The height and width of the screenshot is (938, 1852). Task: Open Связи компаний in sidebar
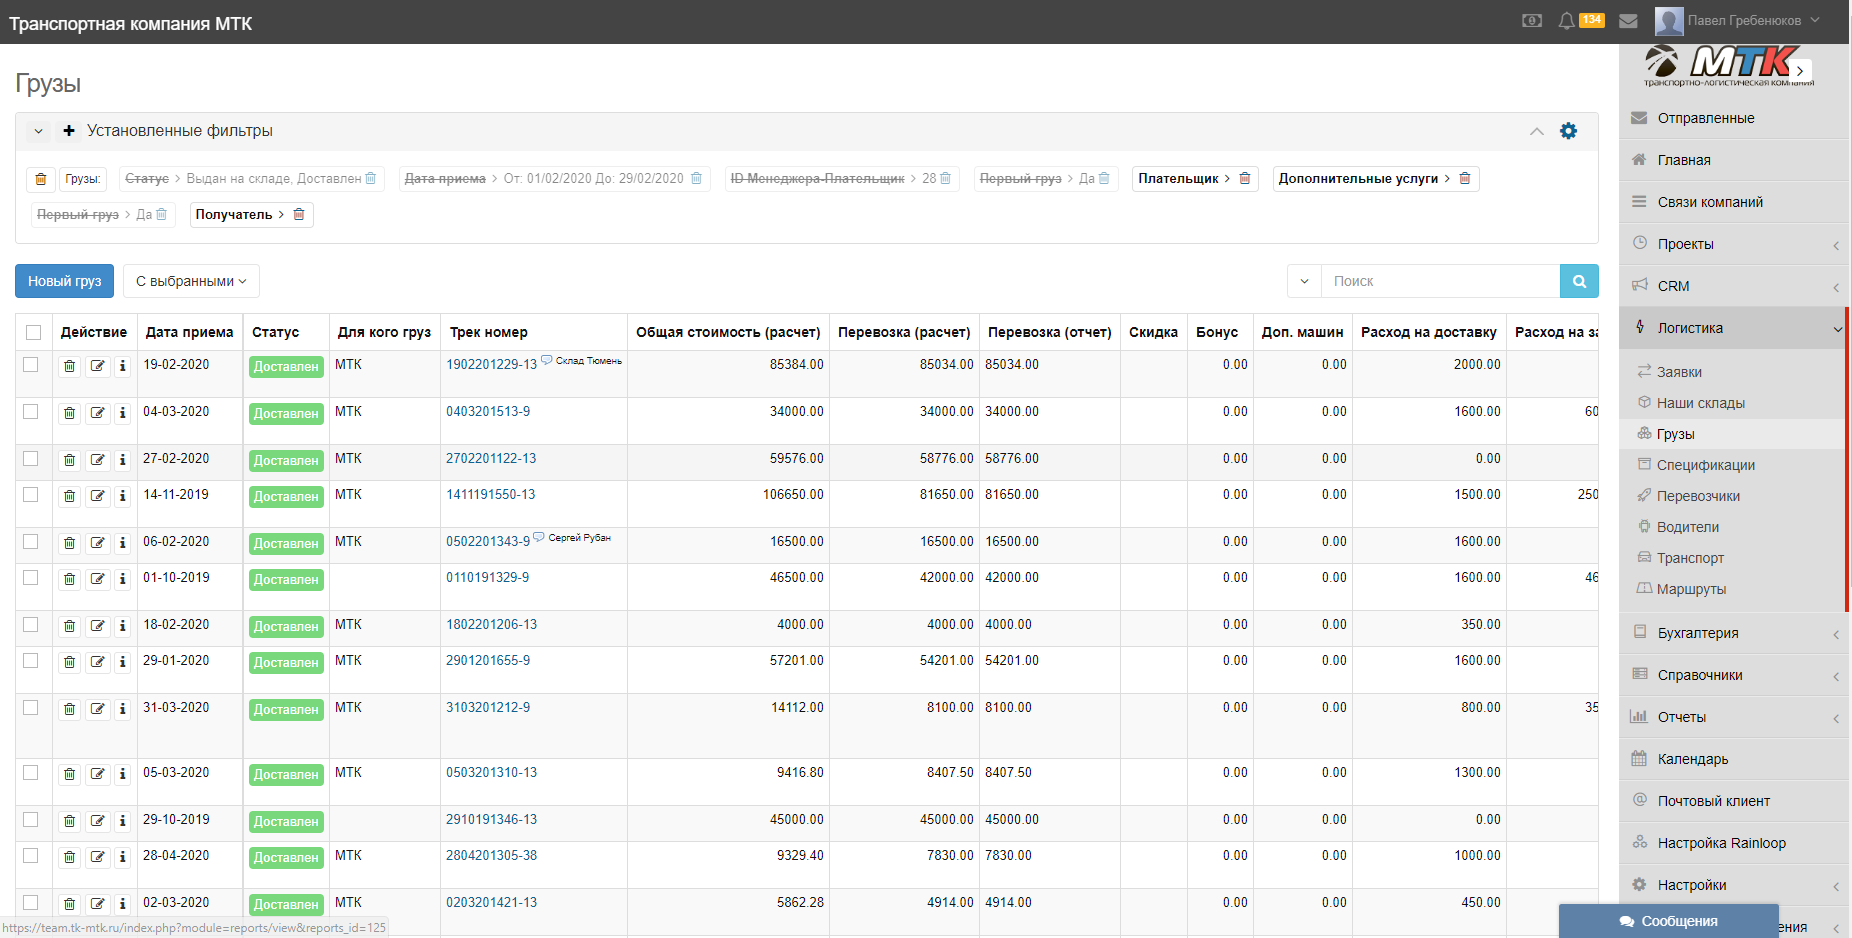tap(1733, 202)
